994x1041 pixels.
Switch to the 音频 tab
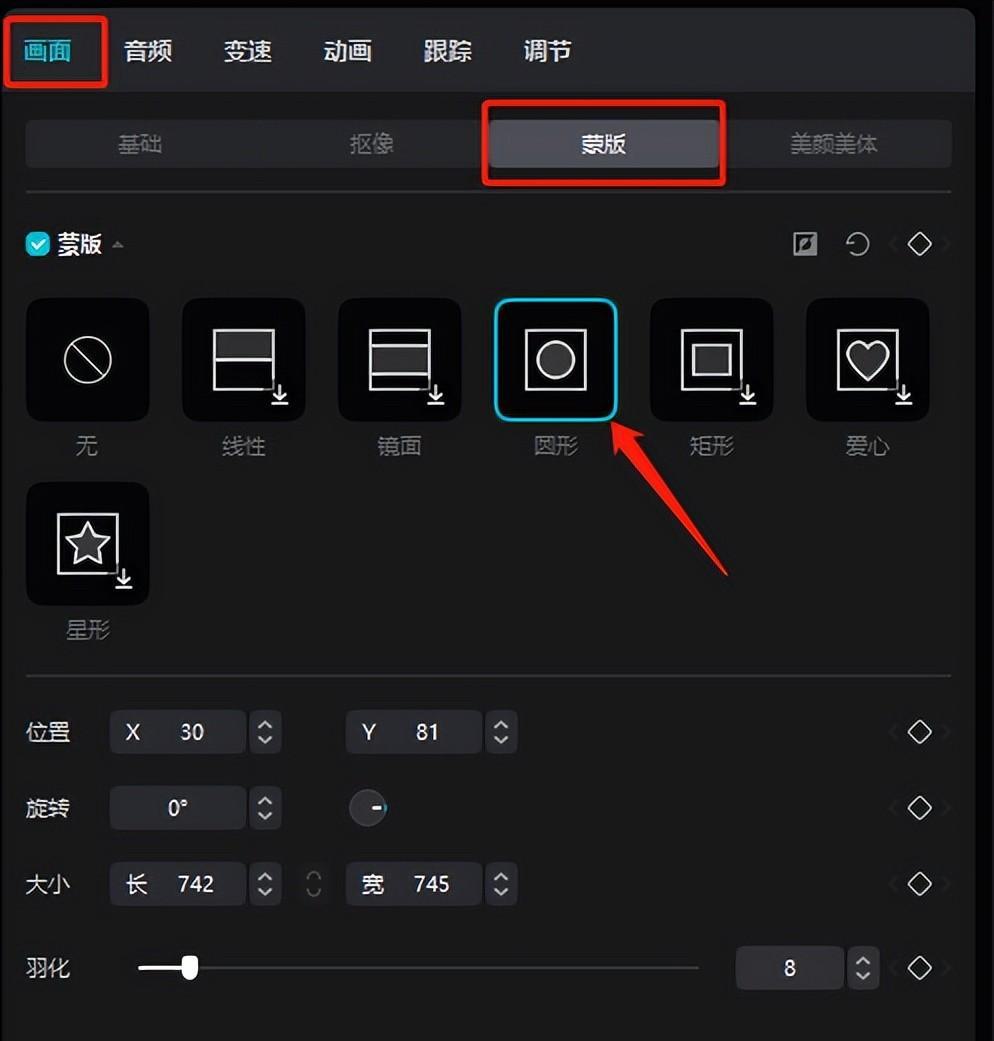point(148,51)
